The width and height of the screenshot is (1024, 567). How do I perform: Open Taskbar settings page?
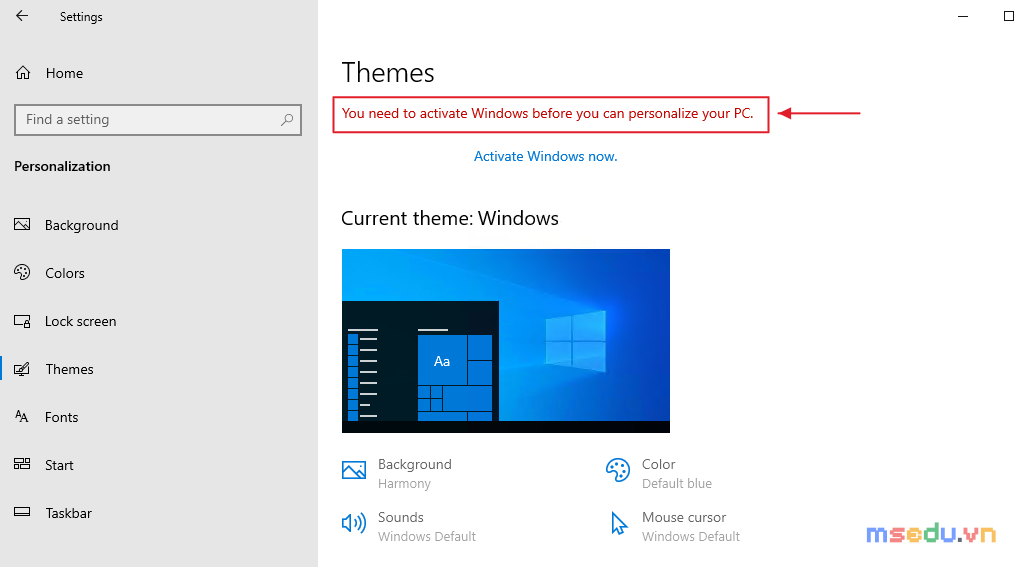(x=69, y=513)
